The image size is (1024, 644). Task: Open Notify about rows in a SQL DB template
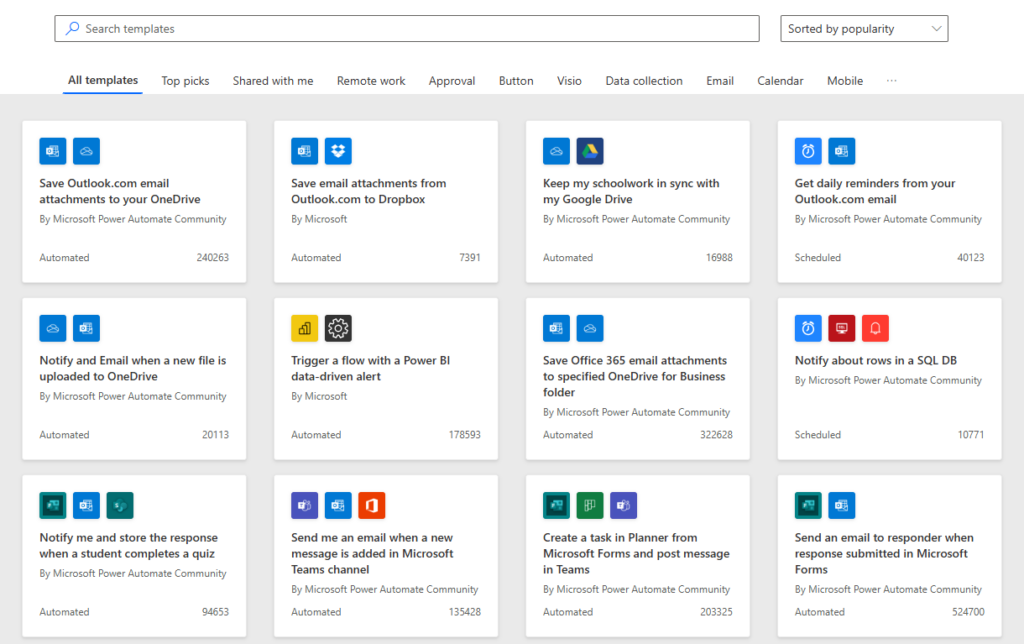click(875, 361)
